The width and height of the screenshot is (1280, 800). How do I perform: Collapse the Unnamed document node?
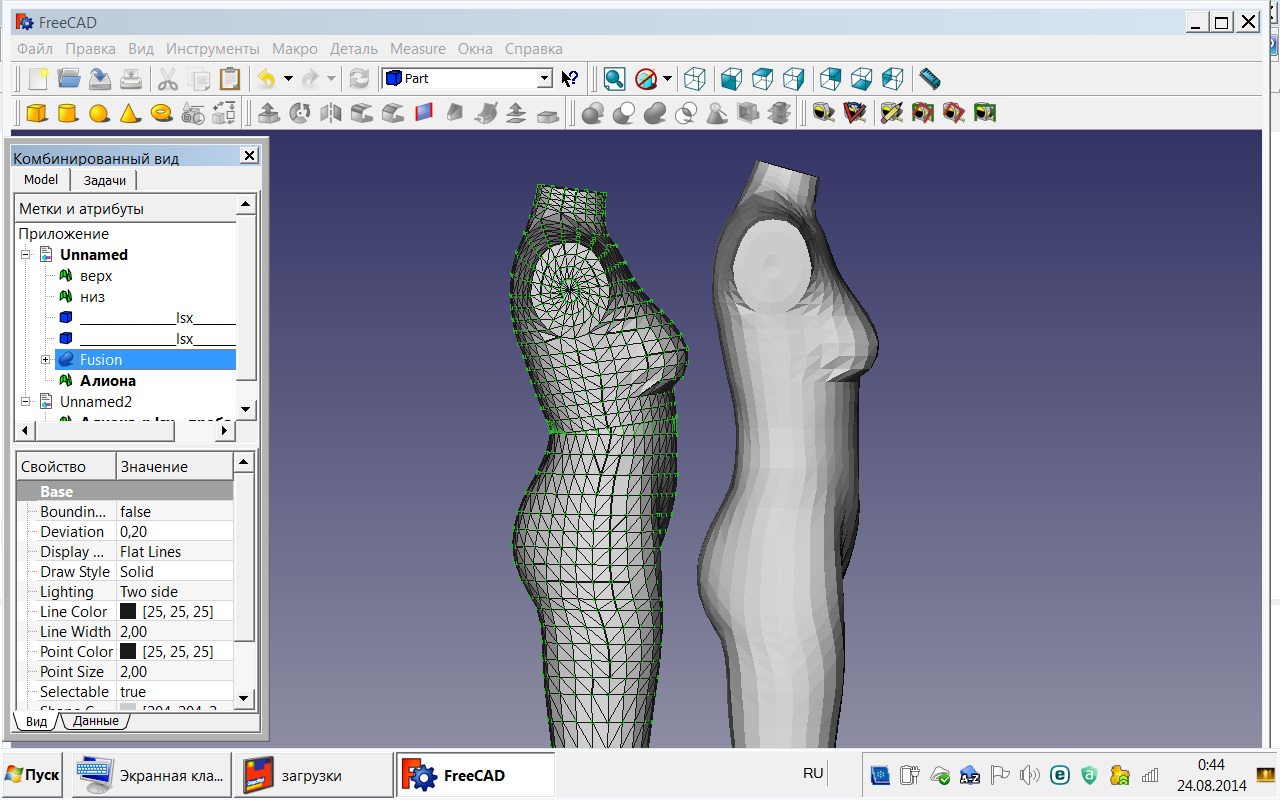coord(27,255)
